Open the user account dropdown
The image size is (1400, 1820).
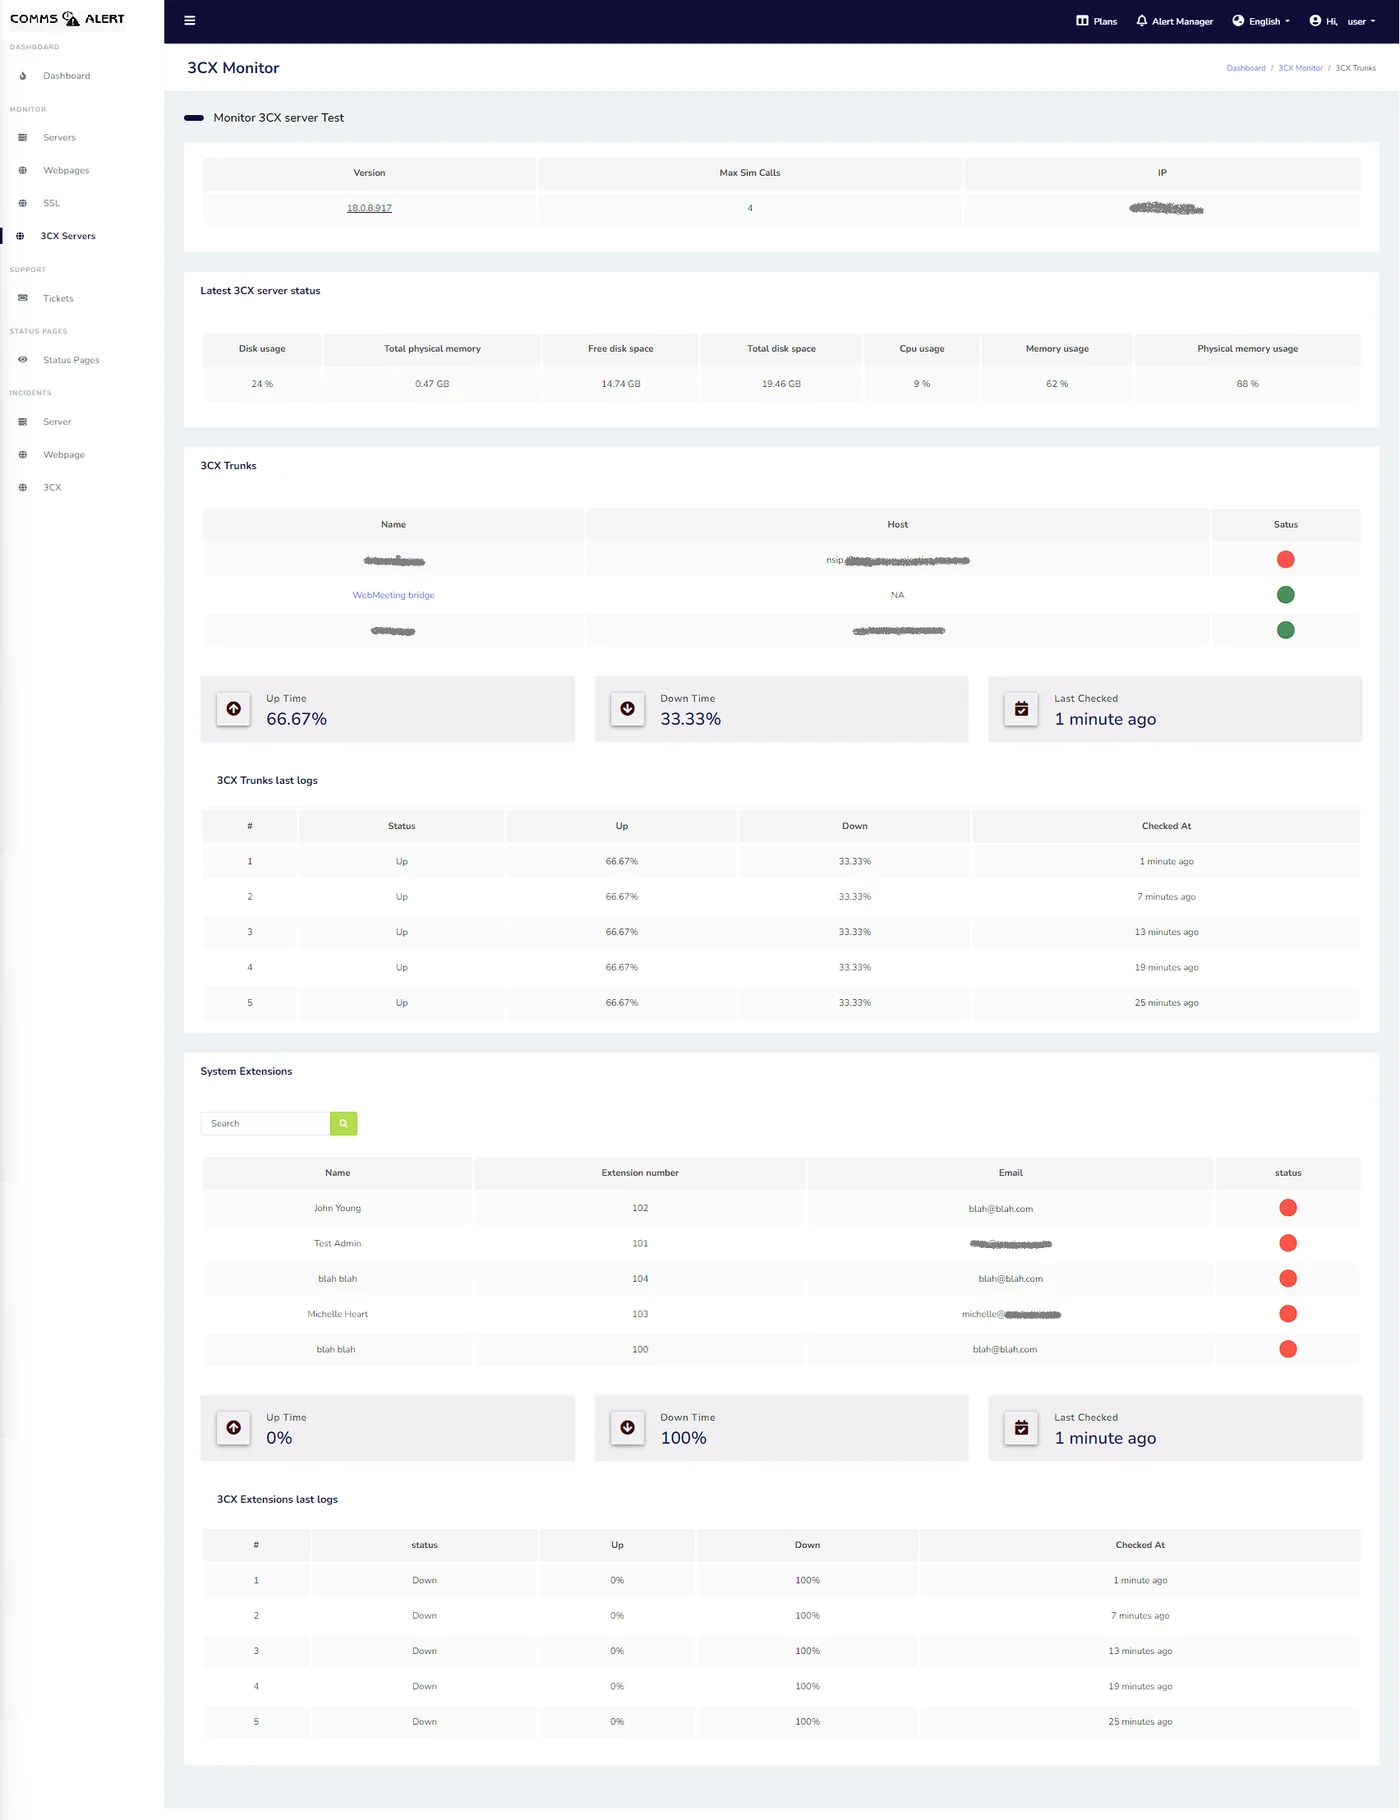1342,21
